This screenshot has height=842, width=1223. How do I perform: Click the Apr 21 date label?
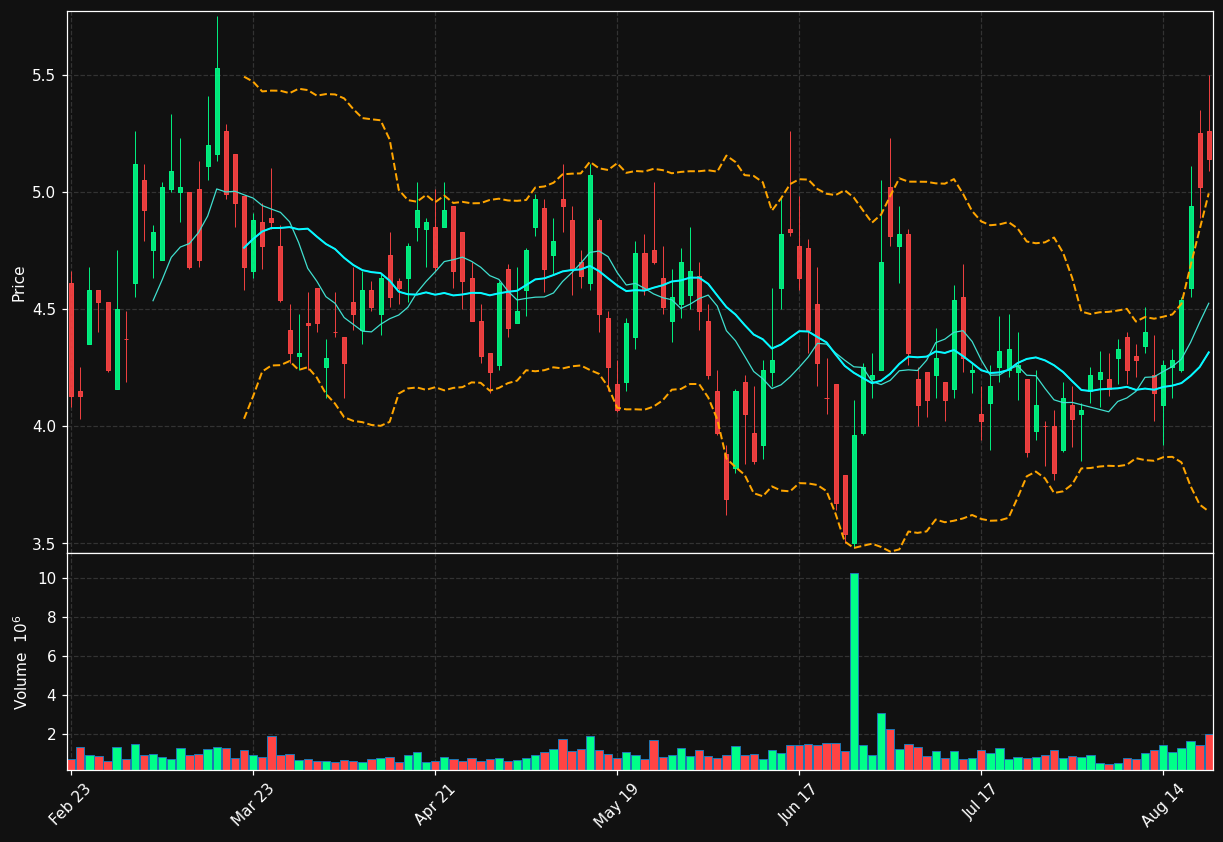point(434,804)
